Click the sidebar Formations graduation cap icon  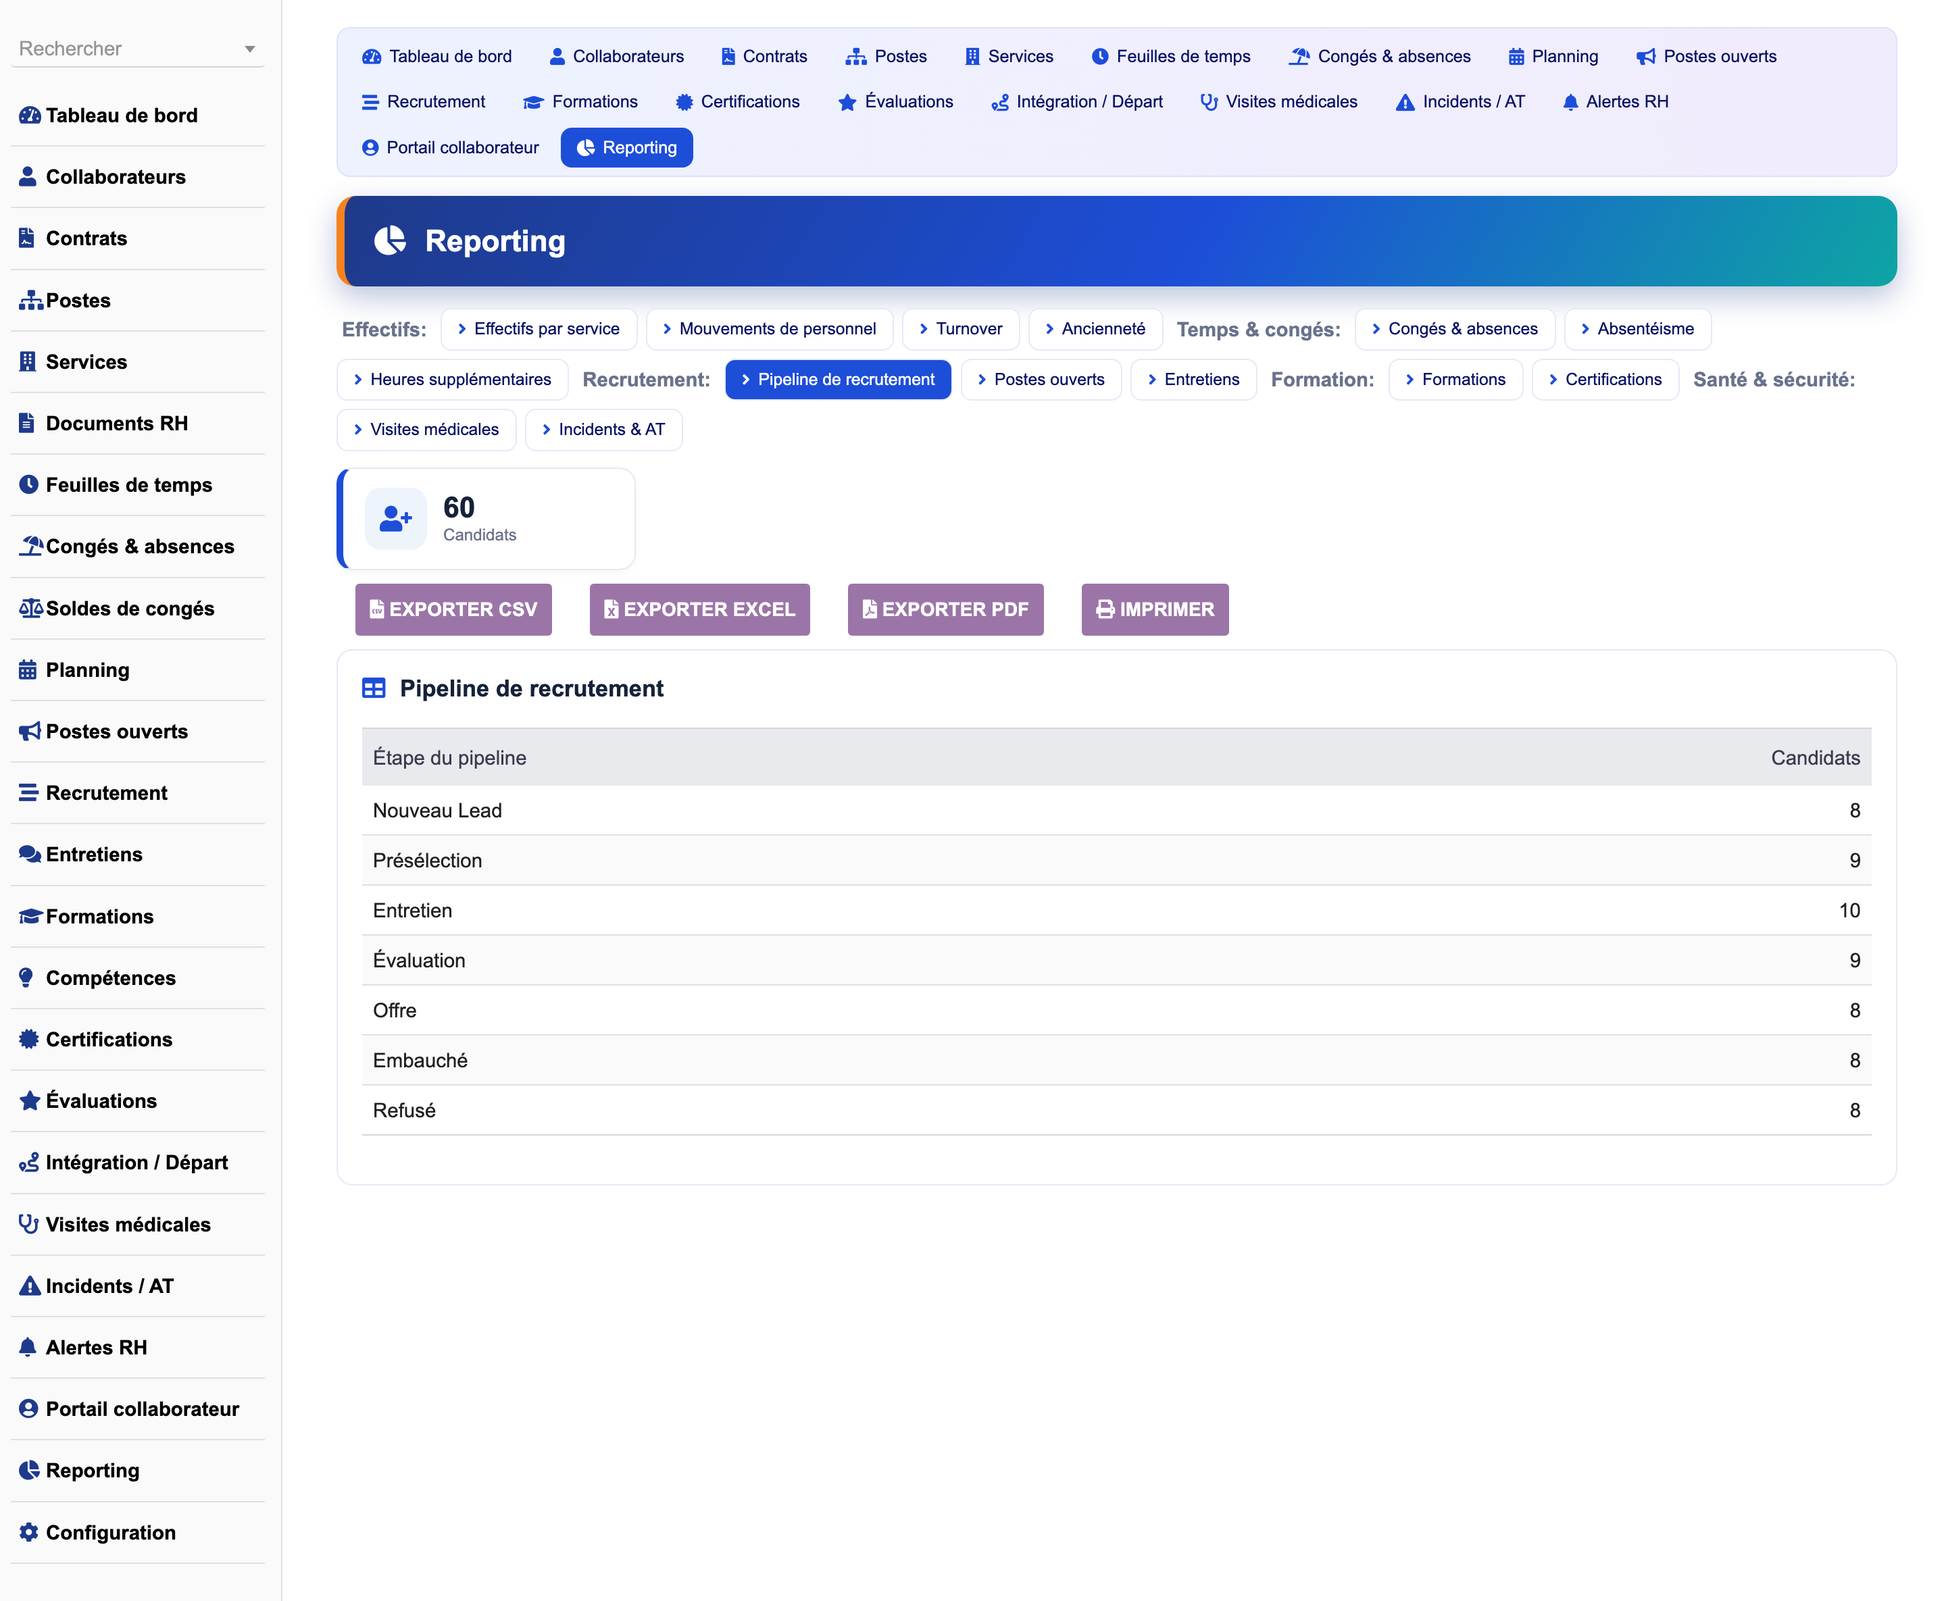click(31, 917)
